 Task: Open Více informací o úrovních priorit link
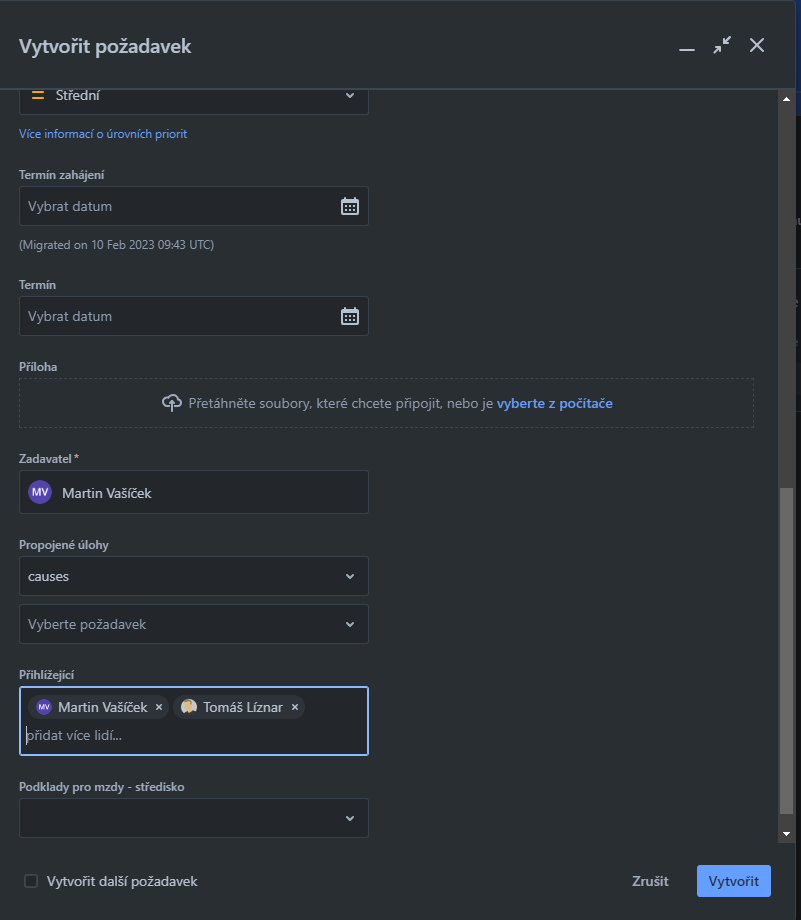pos(103,134)
